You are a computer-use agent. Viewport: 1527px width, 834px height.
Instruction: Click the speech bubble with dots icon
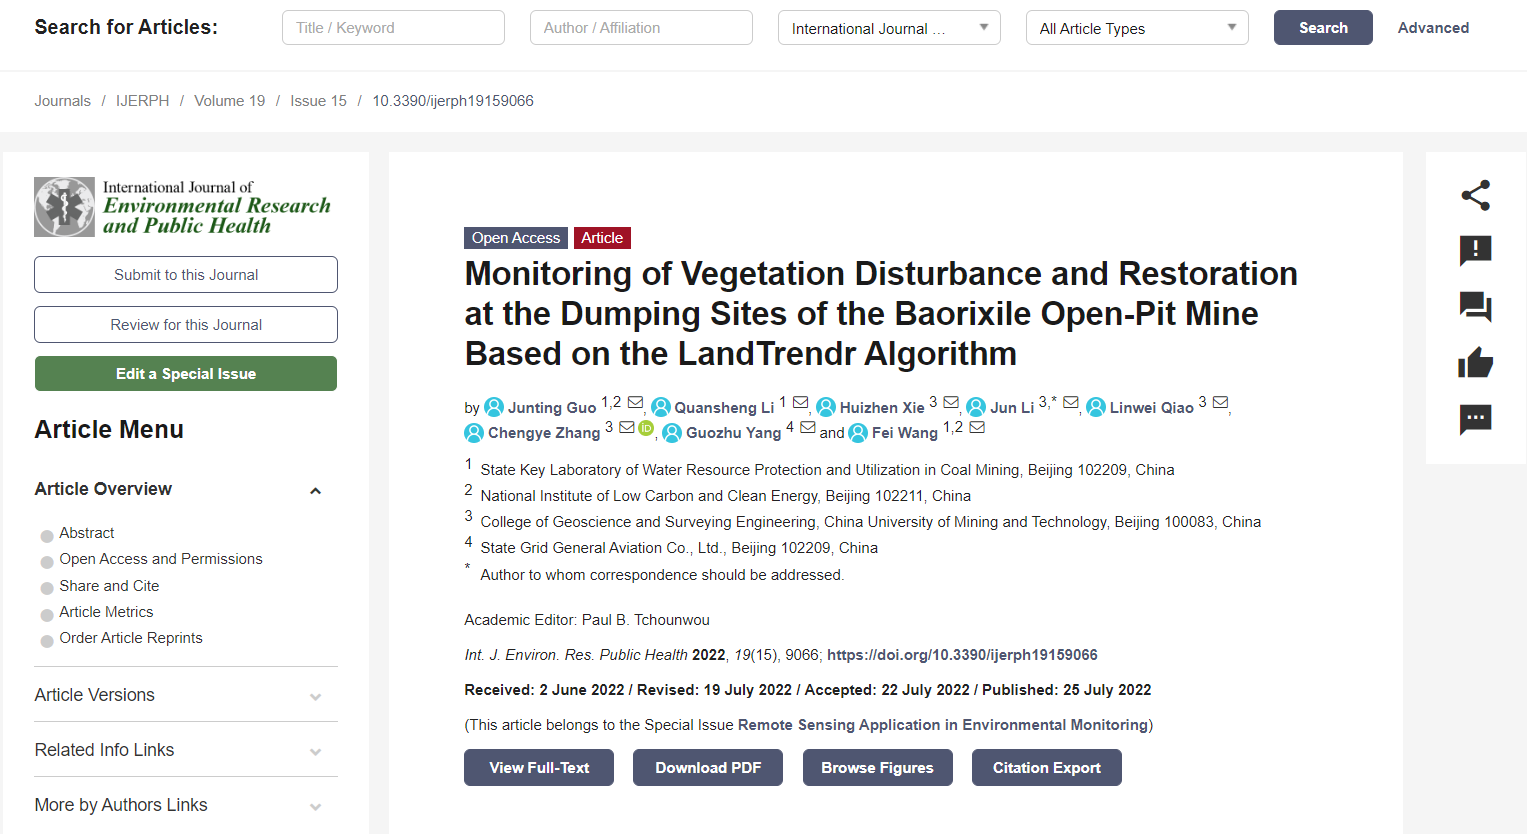[1475, 419]
